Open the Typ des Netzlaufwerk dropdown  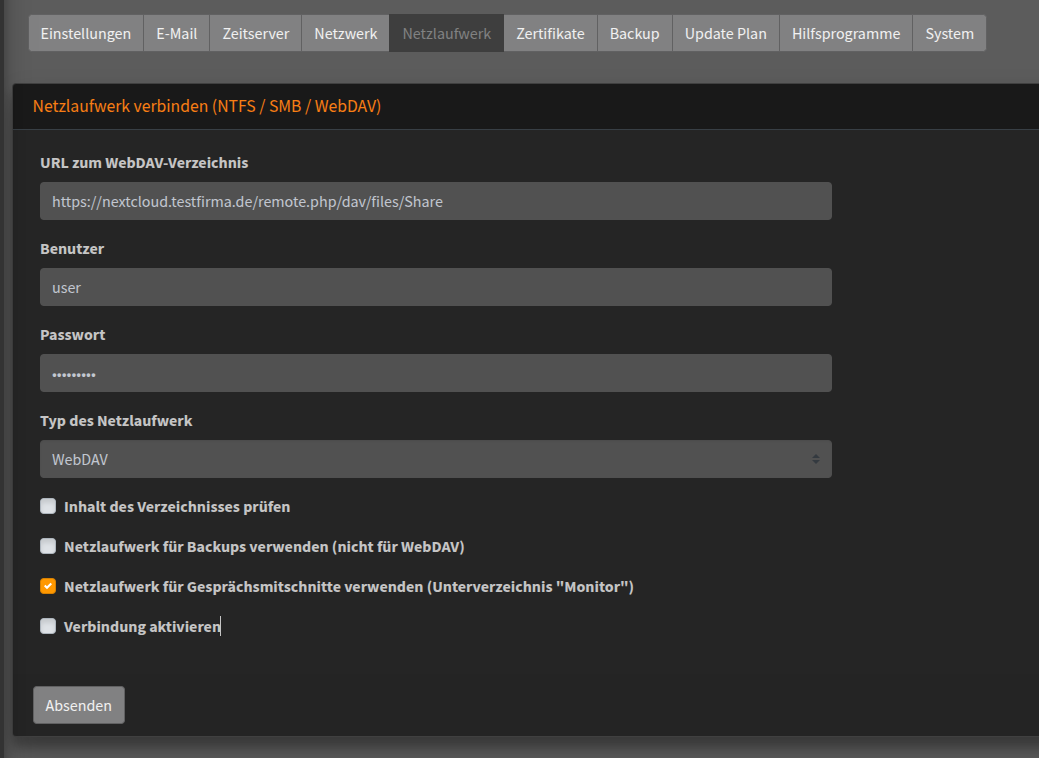(x=436, y=459)
